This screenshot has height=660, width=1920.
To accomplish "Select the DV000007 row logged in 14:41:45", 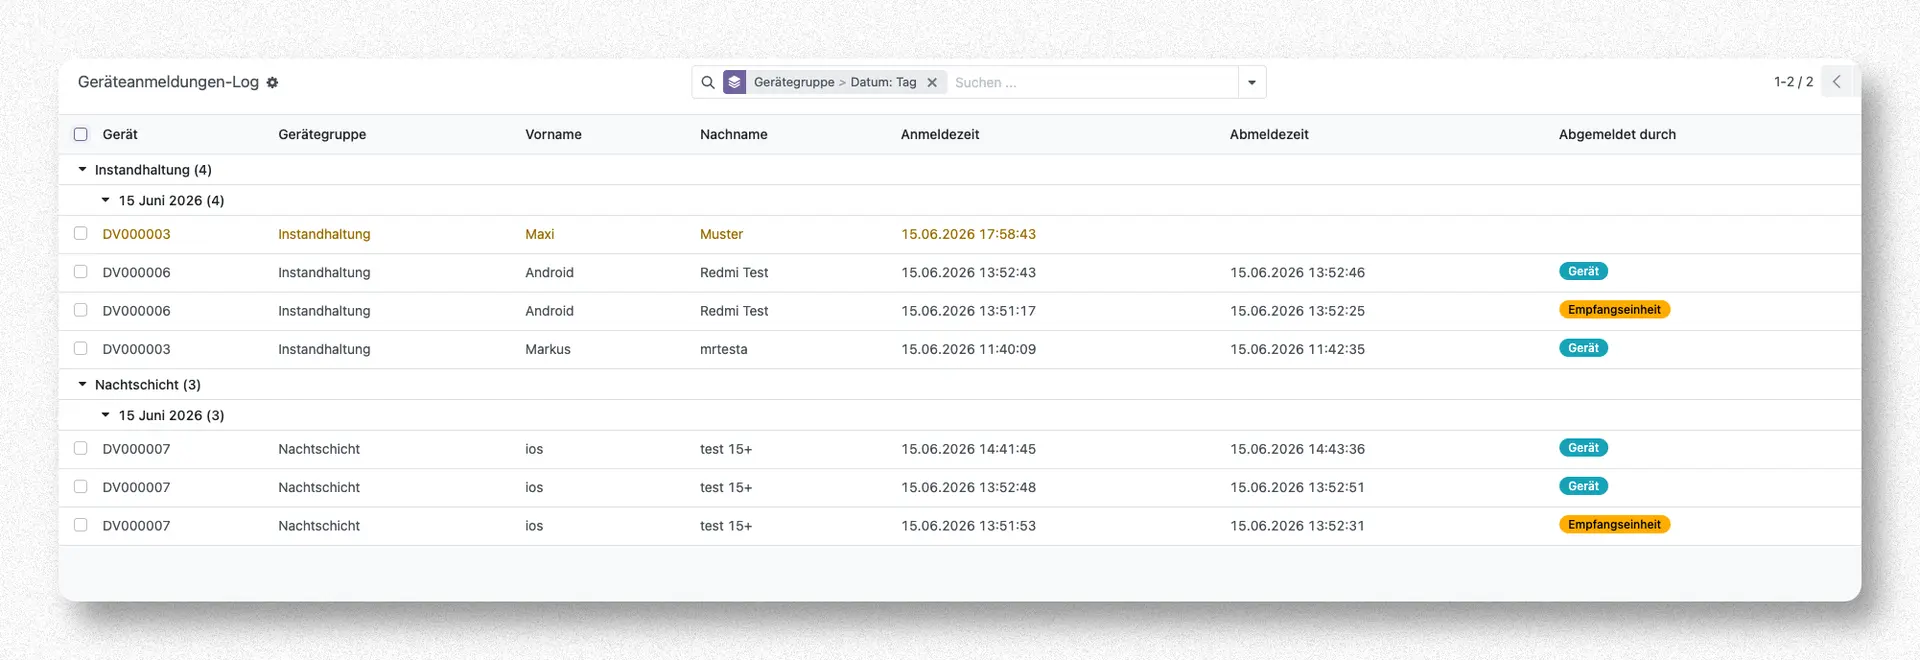I will [x=81, y=448].
